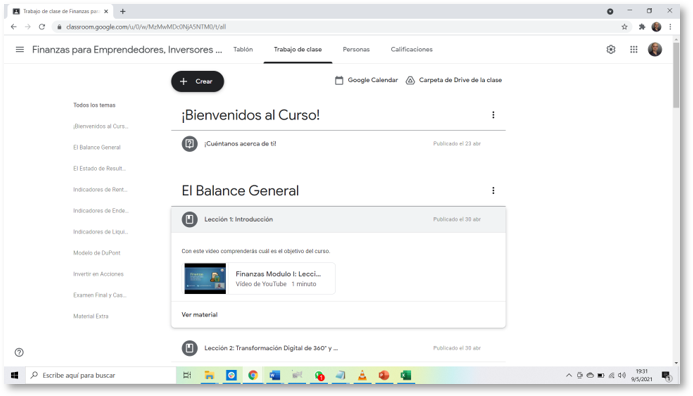Filter by Examen Final y Cas... topic

(99, 295)
